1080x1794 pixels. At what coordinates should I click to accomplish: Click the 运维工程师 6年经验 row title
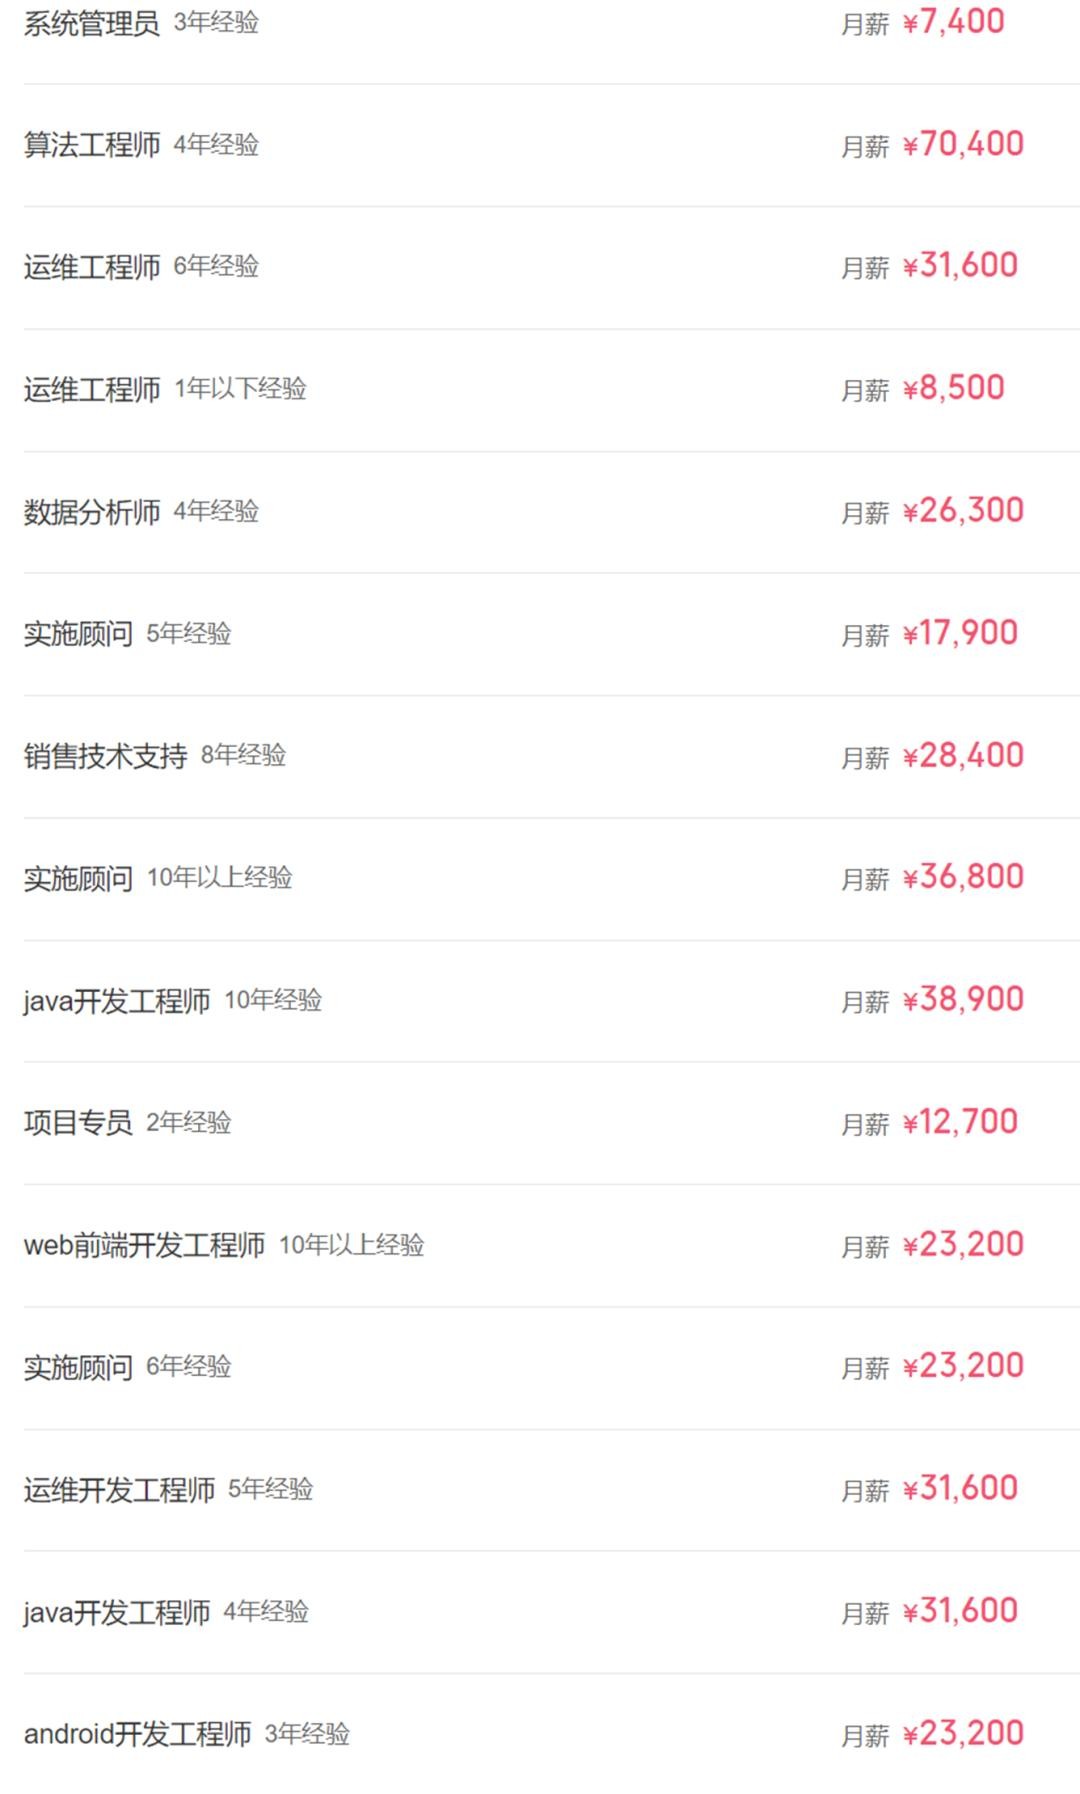click(x=92, y=267)
